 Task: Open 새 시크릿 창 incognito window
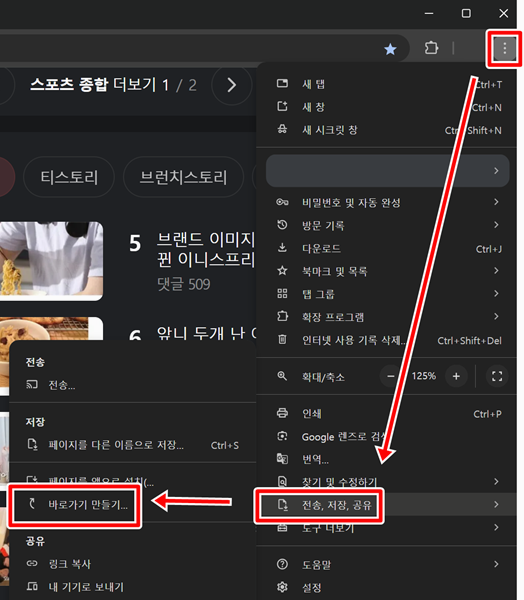click(x=387, y=130)
